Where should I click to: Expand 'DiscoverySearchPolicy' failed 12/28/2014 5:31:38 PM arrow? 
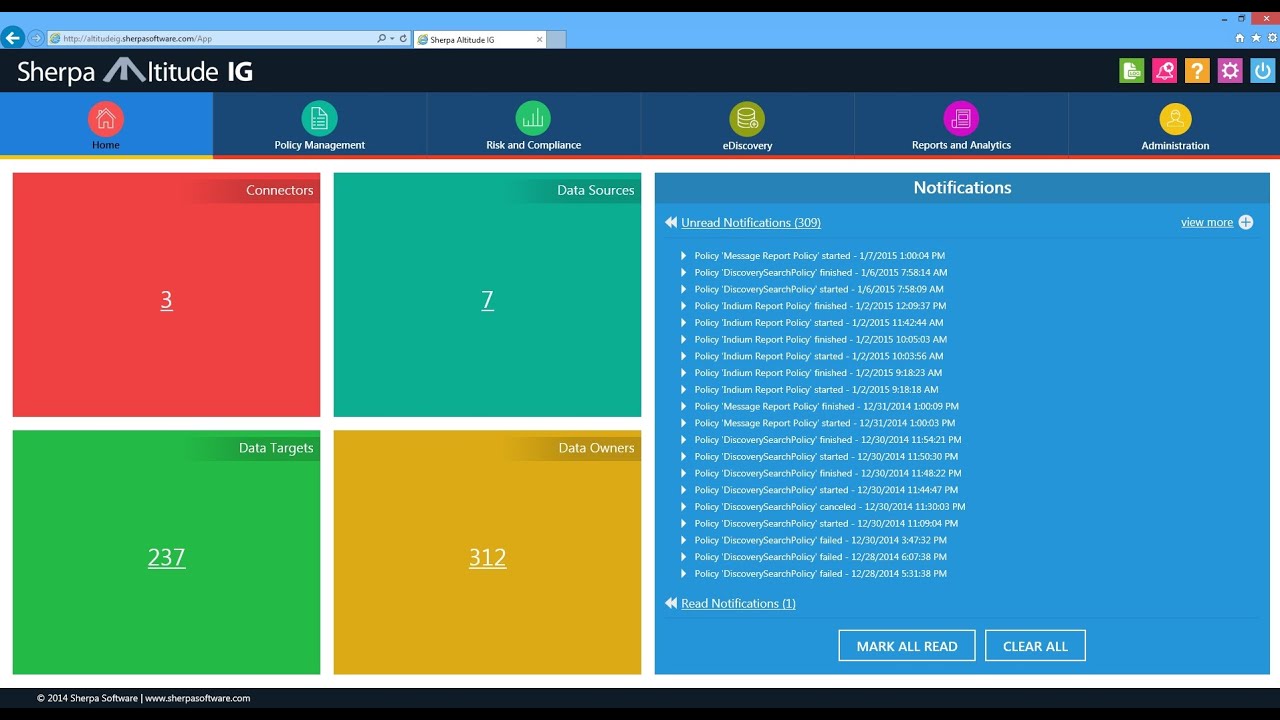(x=684, y=574)
